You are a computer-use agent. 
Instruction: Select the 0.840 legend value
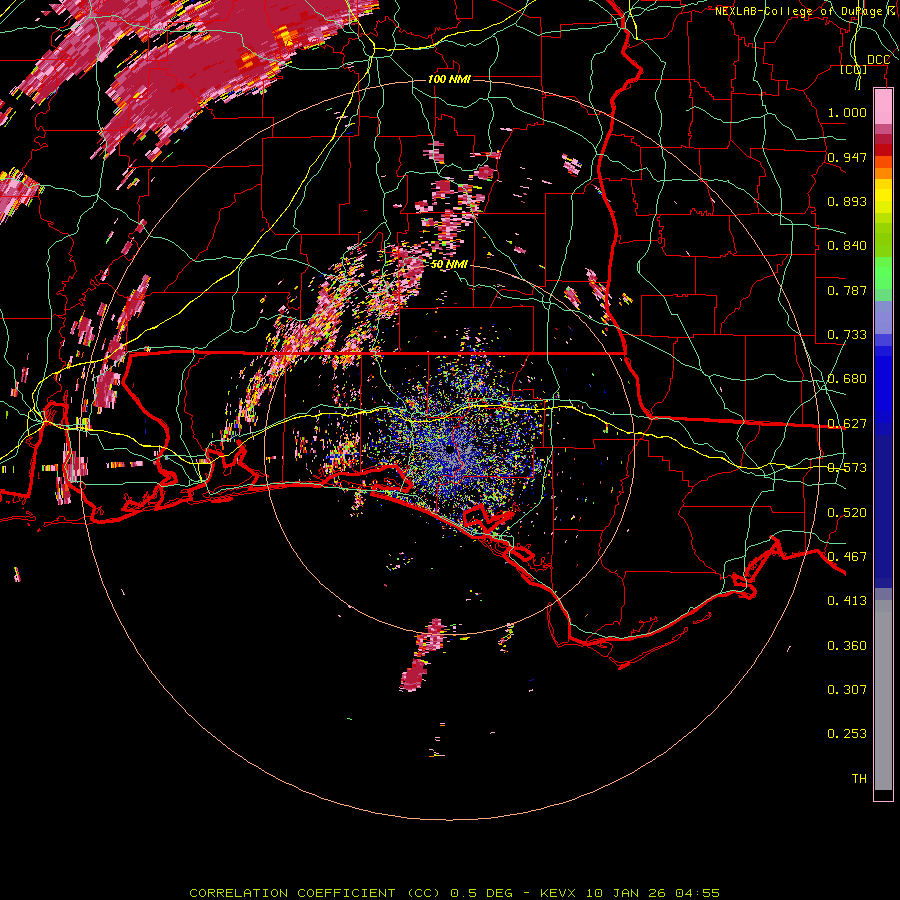point(847,246)
